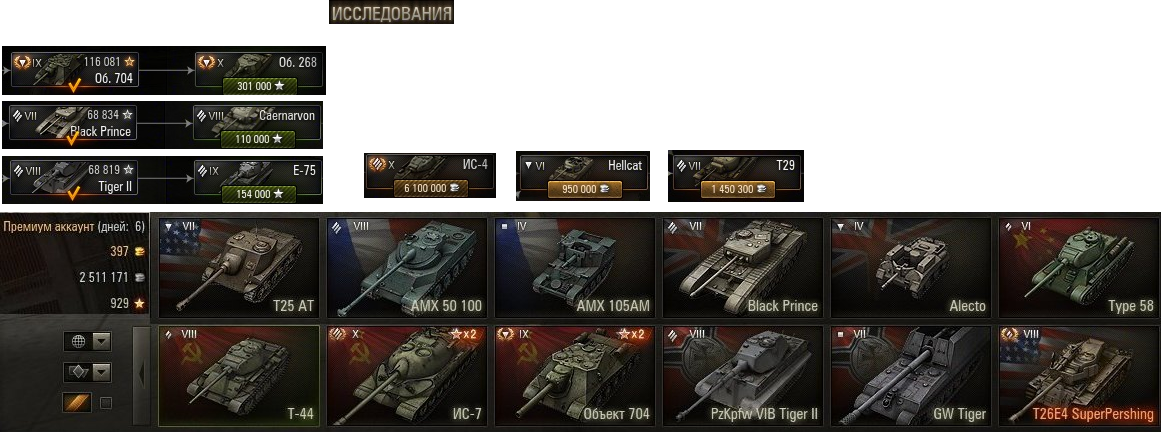1161x432 pixels.
Task: Research Caernarvon for 110 000 experience
Action: 259,139
